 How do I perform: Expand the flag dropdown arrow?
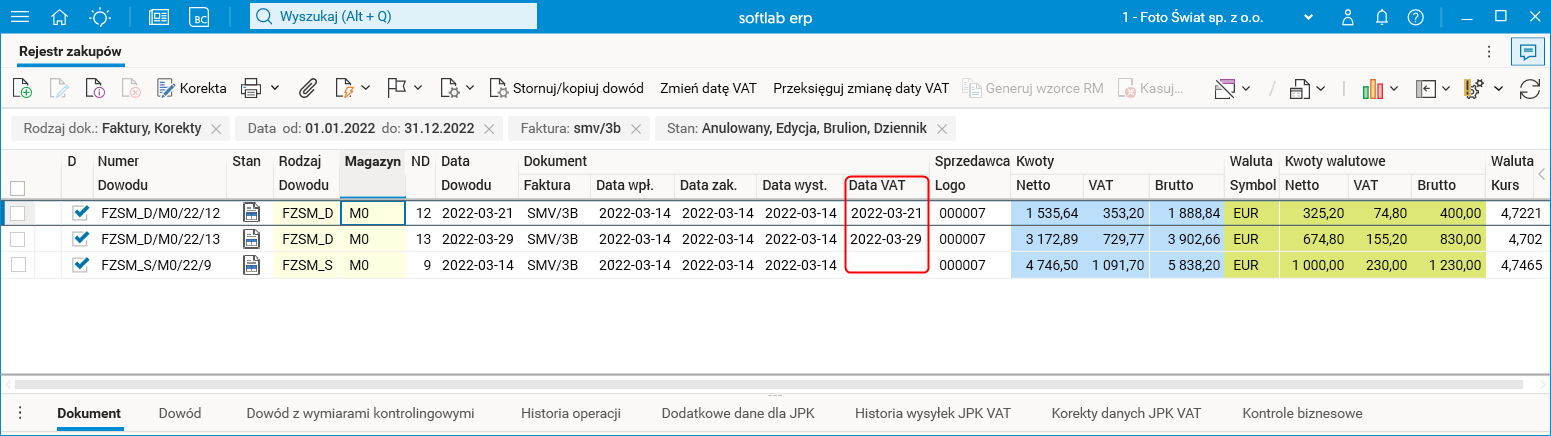[x=418, y=88]
